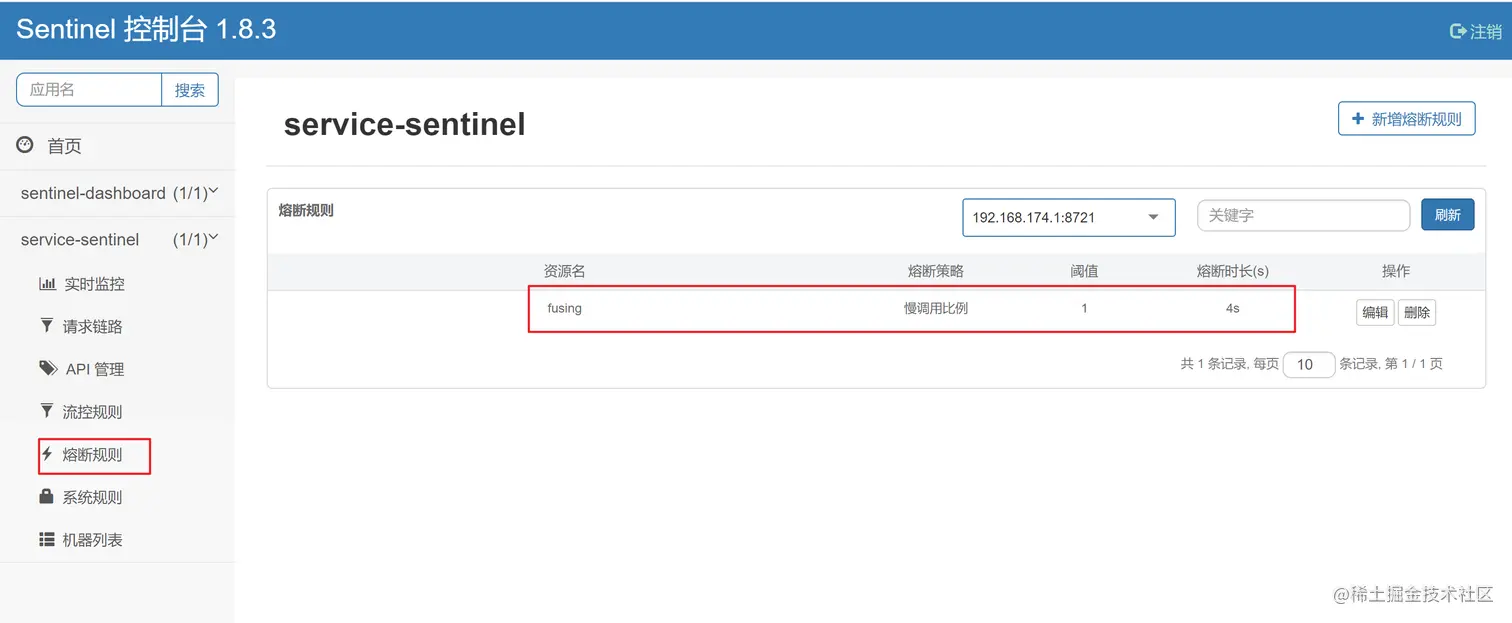This screenshot has height=623, width=1512.
Task: Open the 192.168.174.1:8721 machine dropdown
Action: click(x=1068, y=216)
